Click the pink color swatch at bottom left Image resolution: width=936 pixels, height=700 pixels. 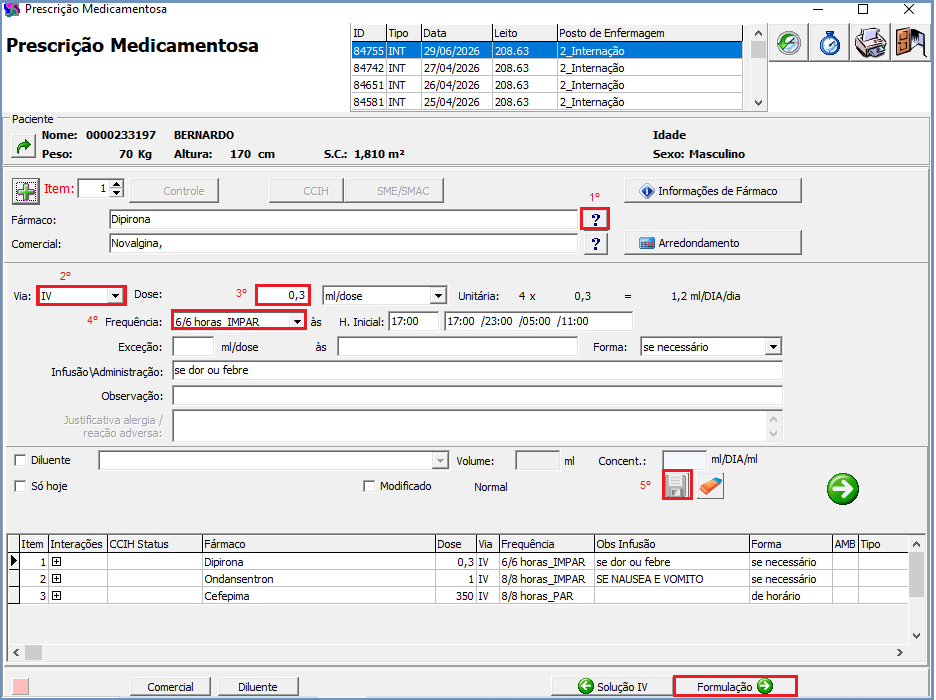[x=20, y=686]
